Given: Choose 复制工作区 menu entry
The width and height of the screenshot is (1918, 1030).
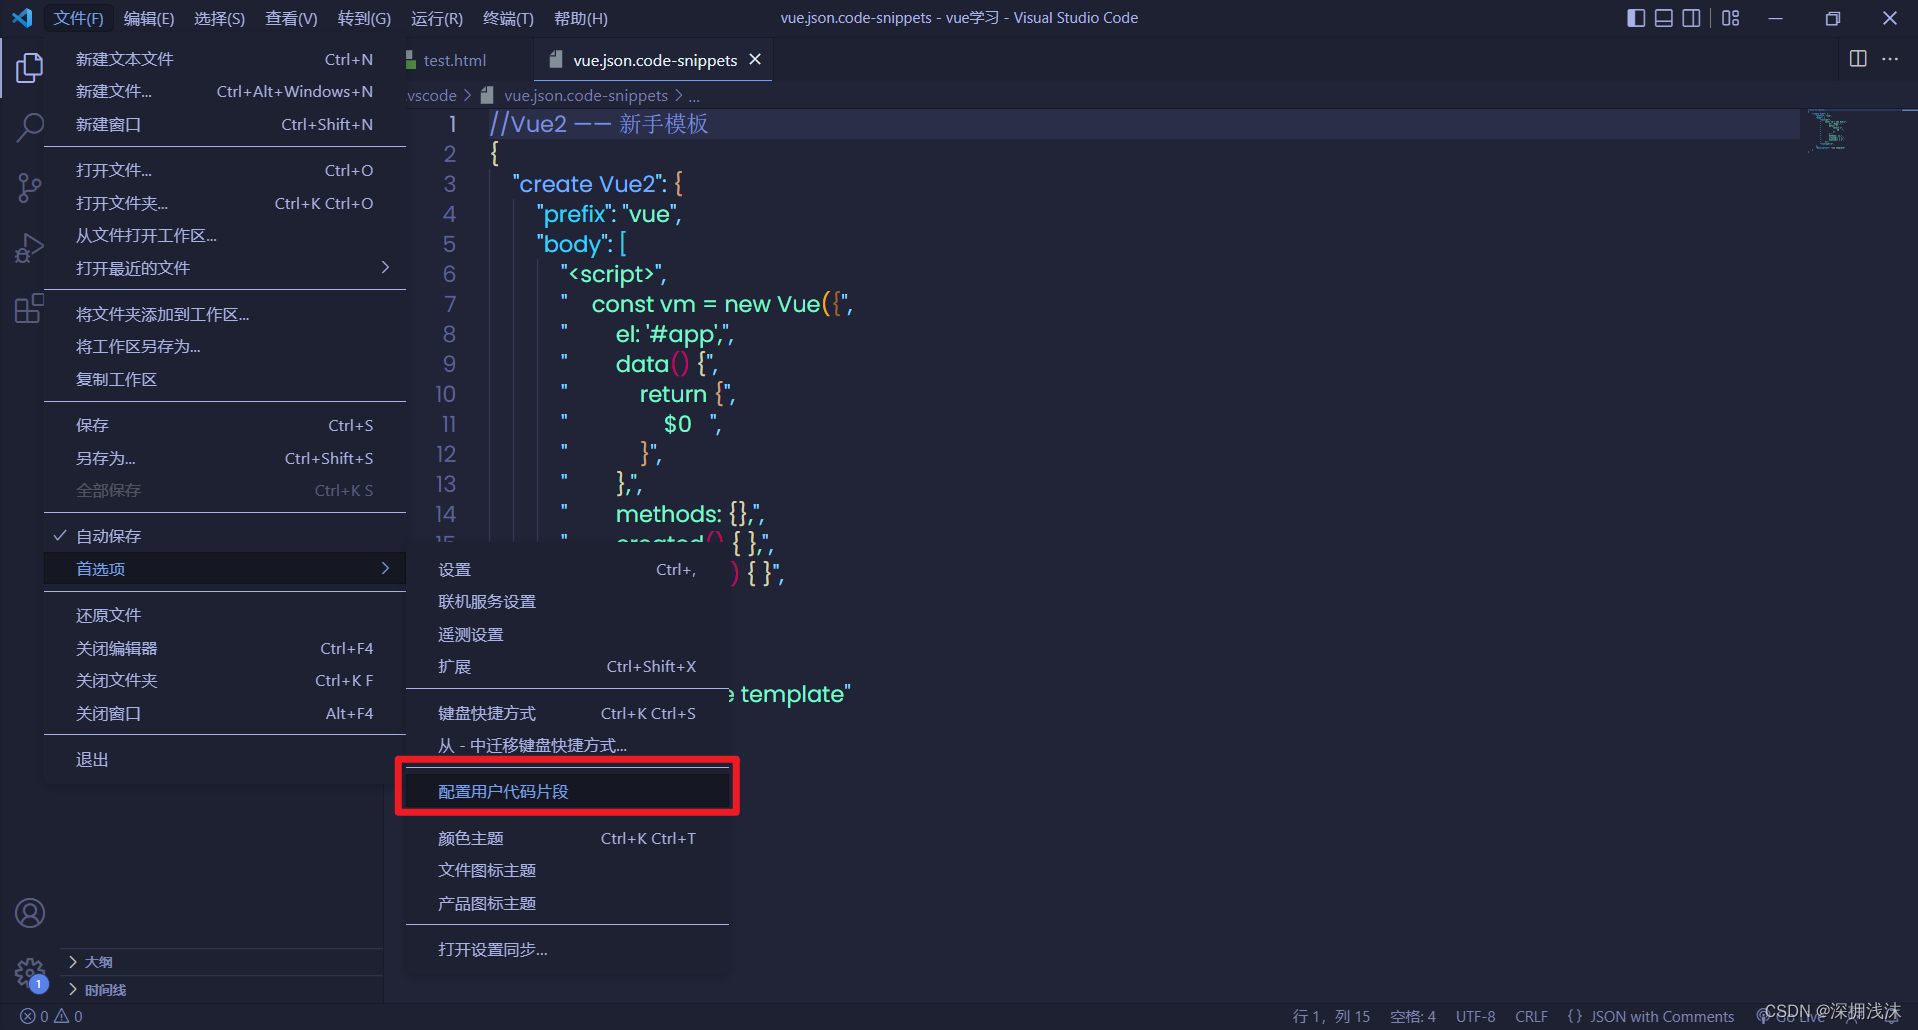Looking at the screenshot, I should pos(225,379).
